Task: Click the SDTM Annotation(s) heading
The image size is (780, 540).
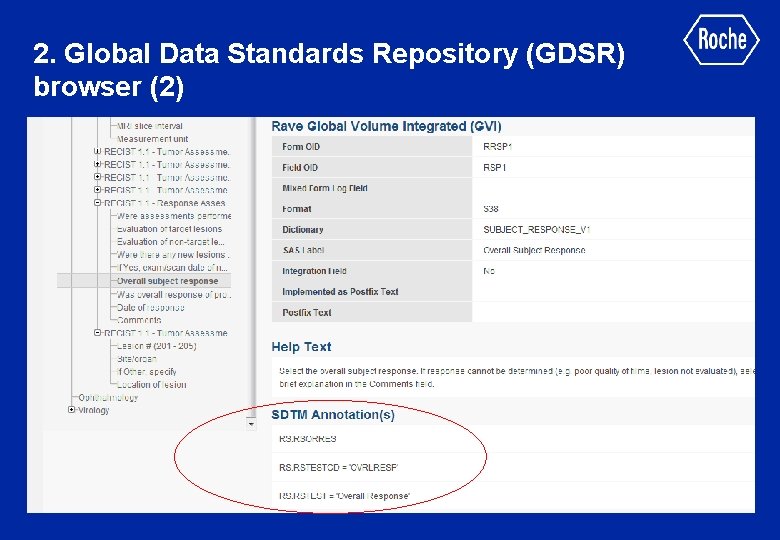Action: [x=333, y=415]
